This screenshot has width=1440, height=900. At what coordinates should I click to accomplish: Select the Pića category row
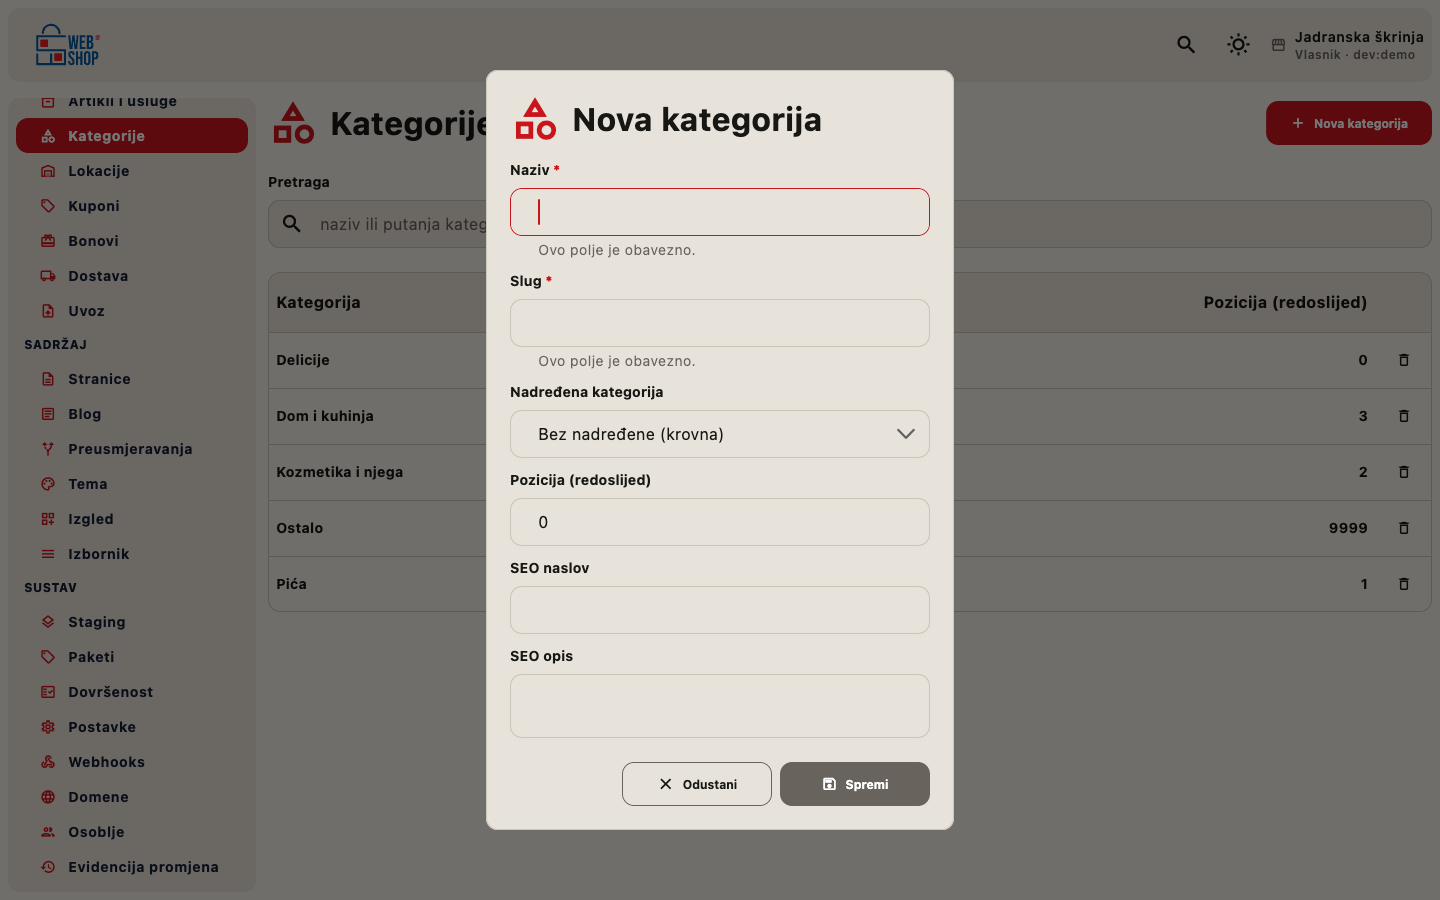[x=850, y=584]
